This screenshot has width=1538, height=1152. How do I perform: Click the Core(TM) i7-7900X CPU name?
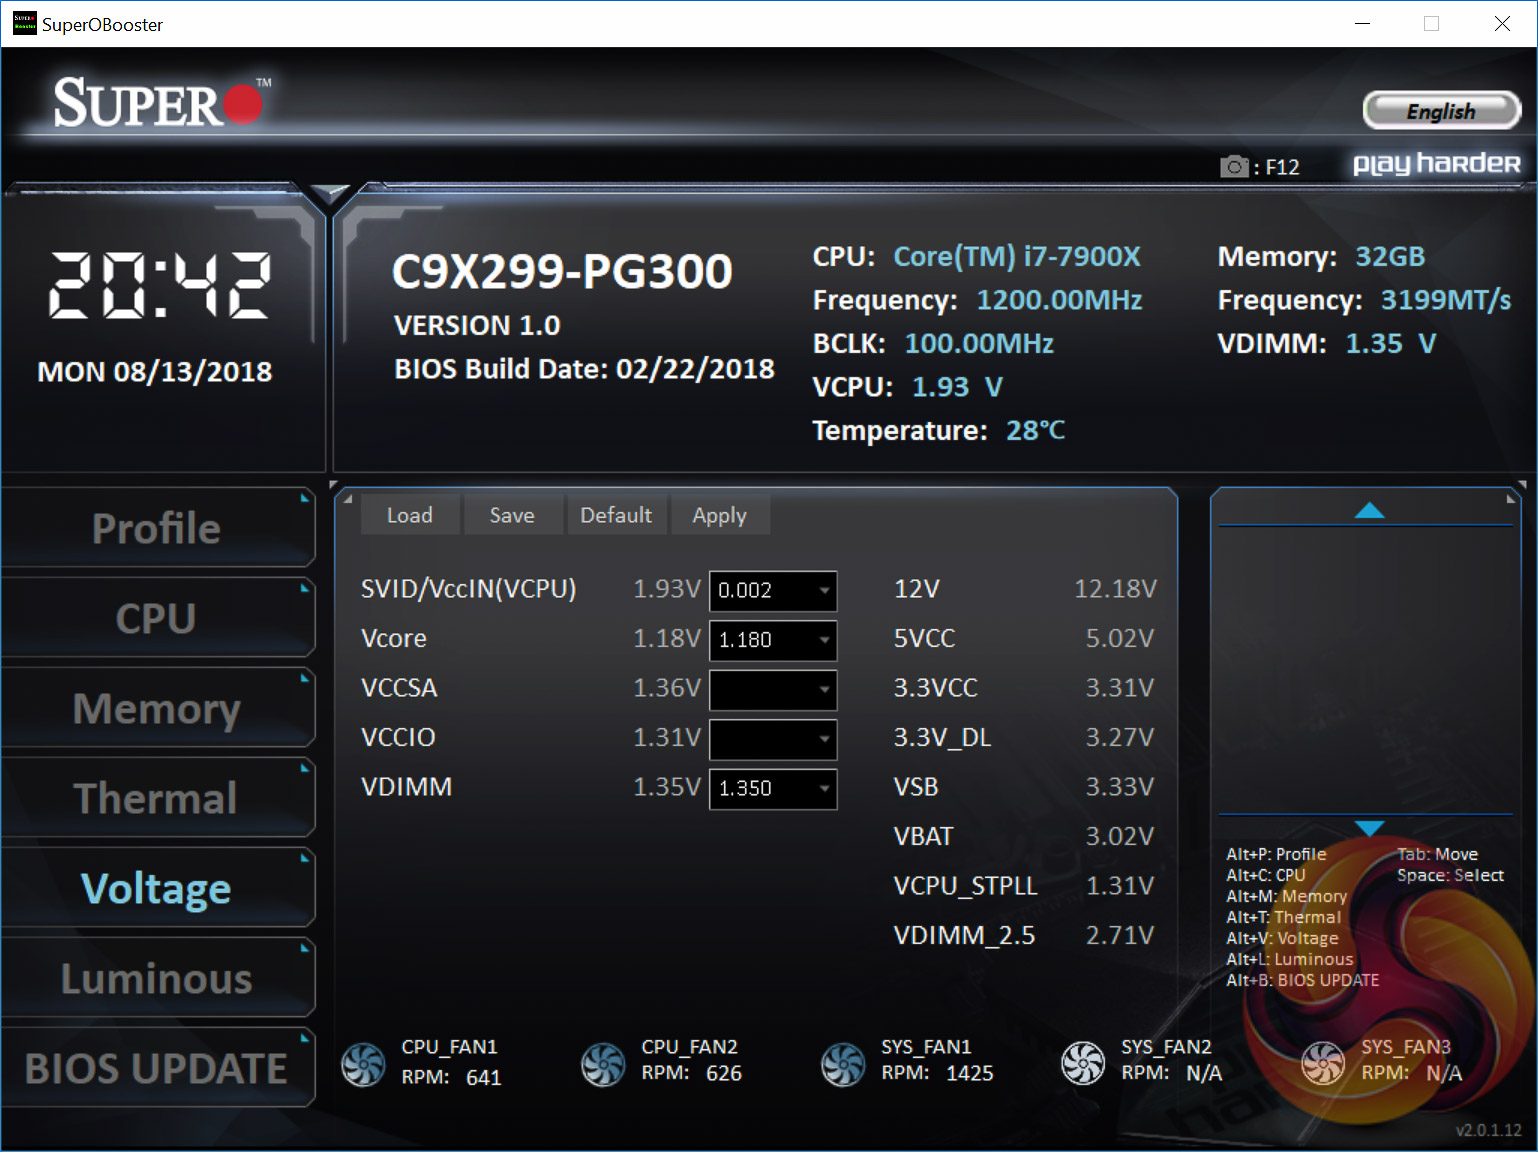[x=1017, y=257]
